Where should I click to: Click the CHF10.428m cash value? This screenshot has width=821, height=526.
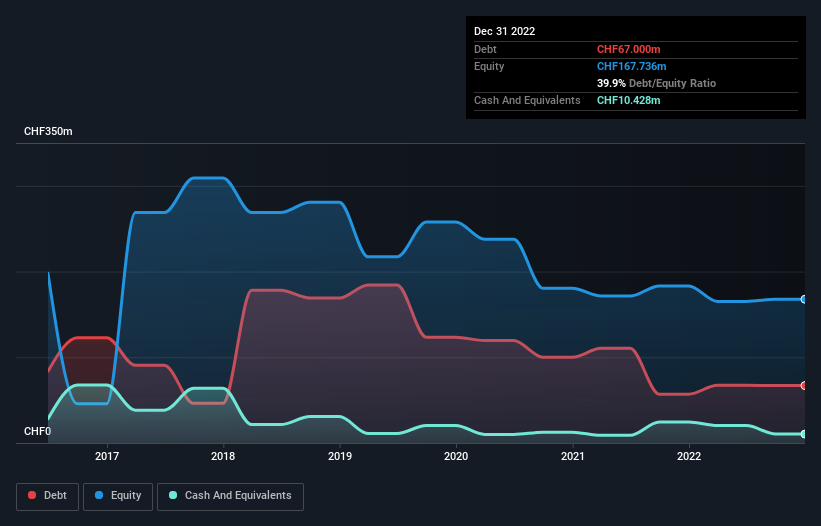(628, 100)
